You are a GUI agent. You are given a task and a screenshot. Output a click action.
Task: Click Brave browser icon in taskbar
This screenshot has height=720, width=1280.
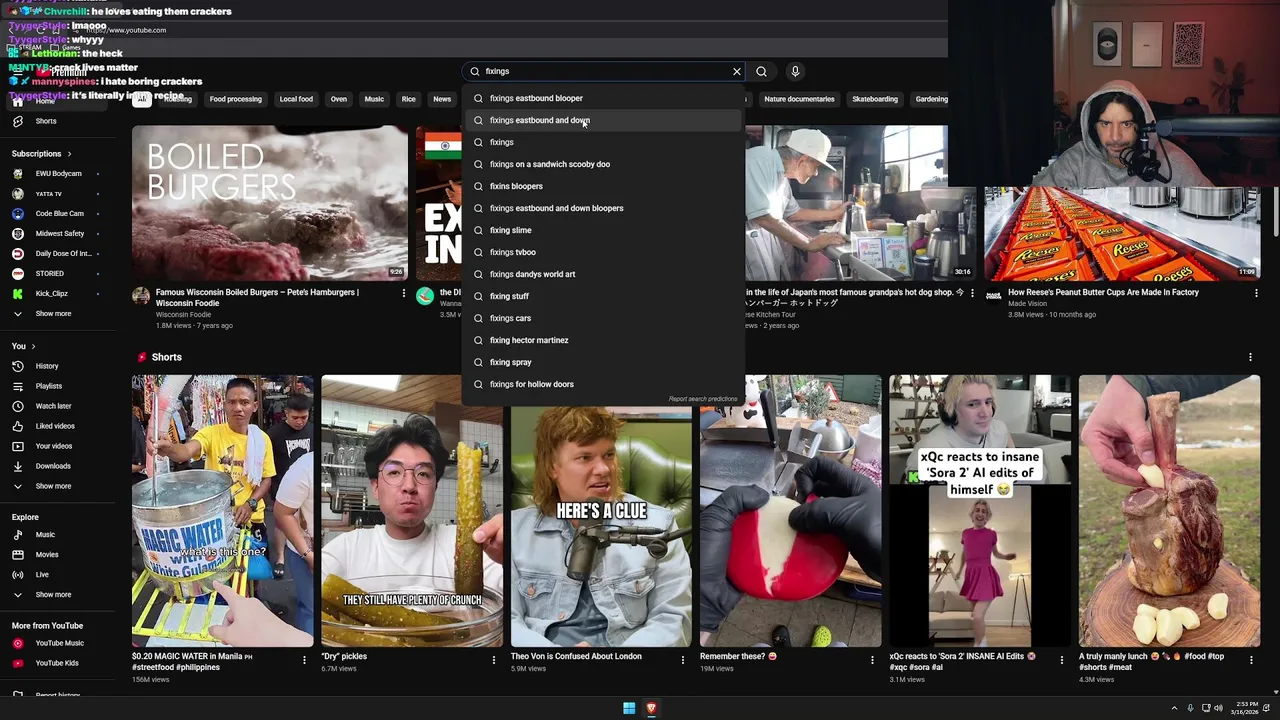pyautogui.click(x=651, y=708)
